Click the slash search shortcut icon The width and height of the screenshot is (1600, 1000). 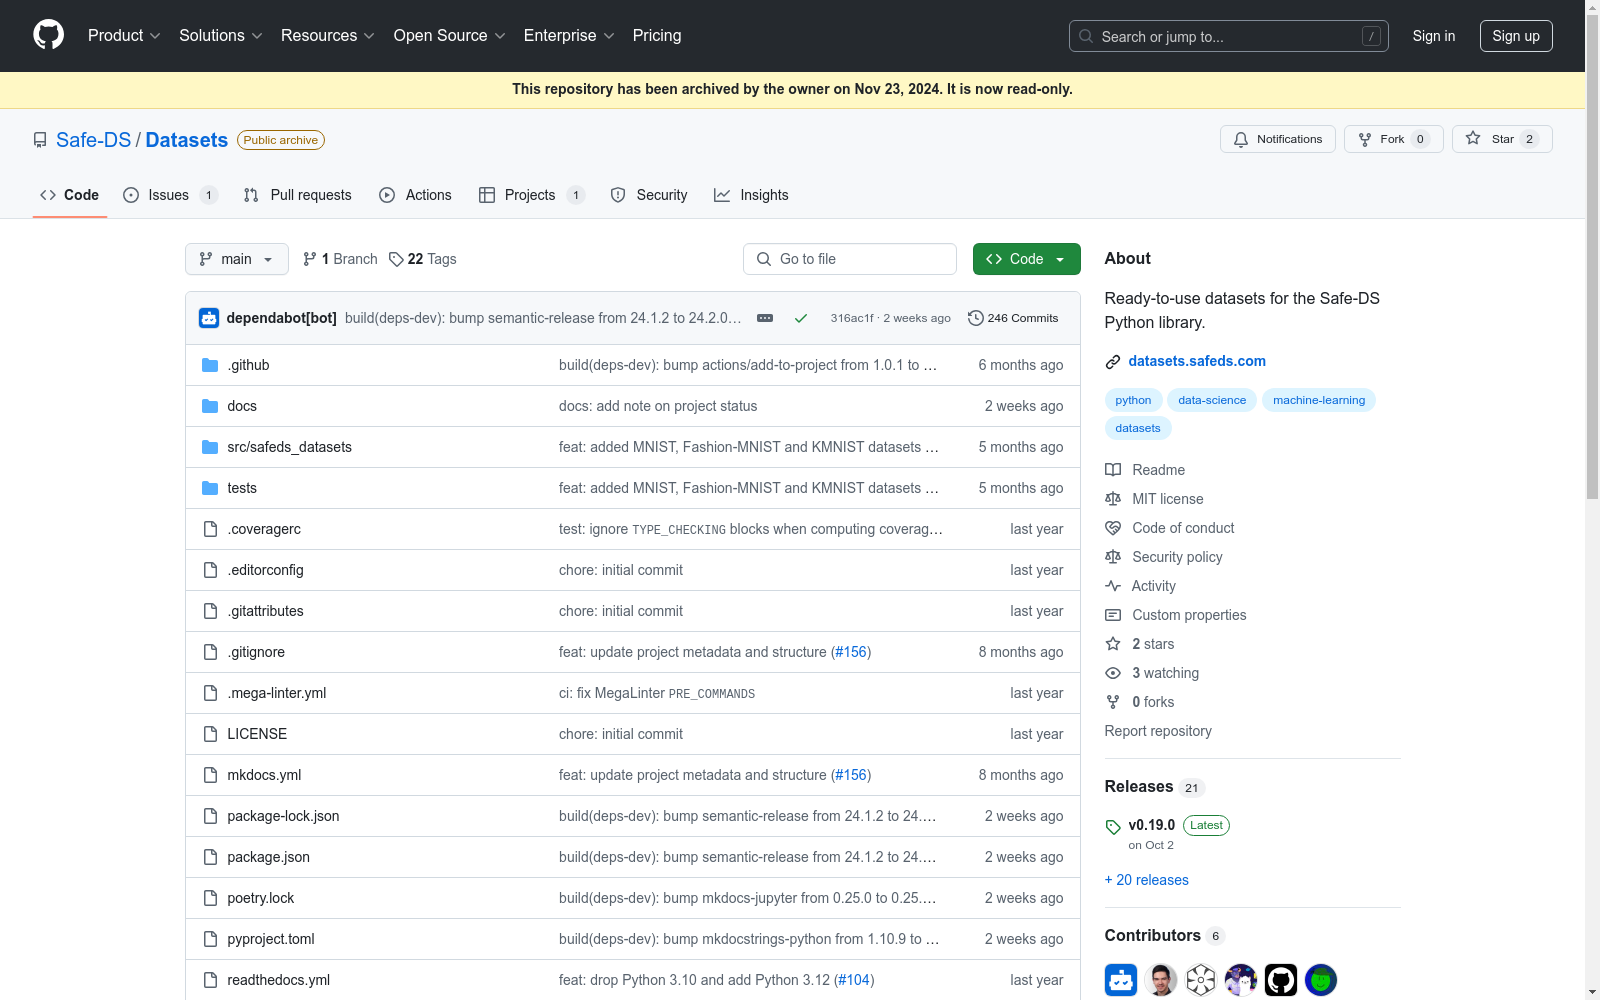pyautogui.click(x=1371, y=36)
